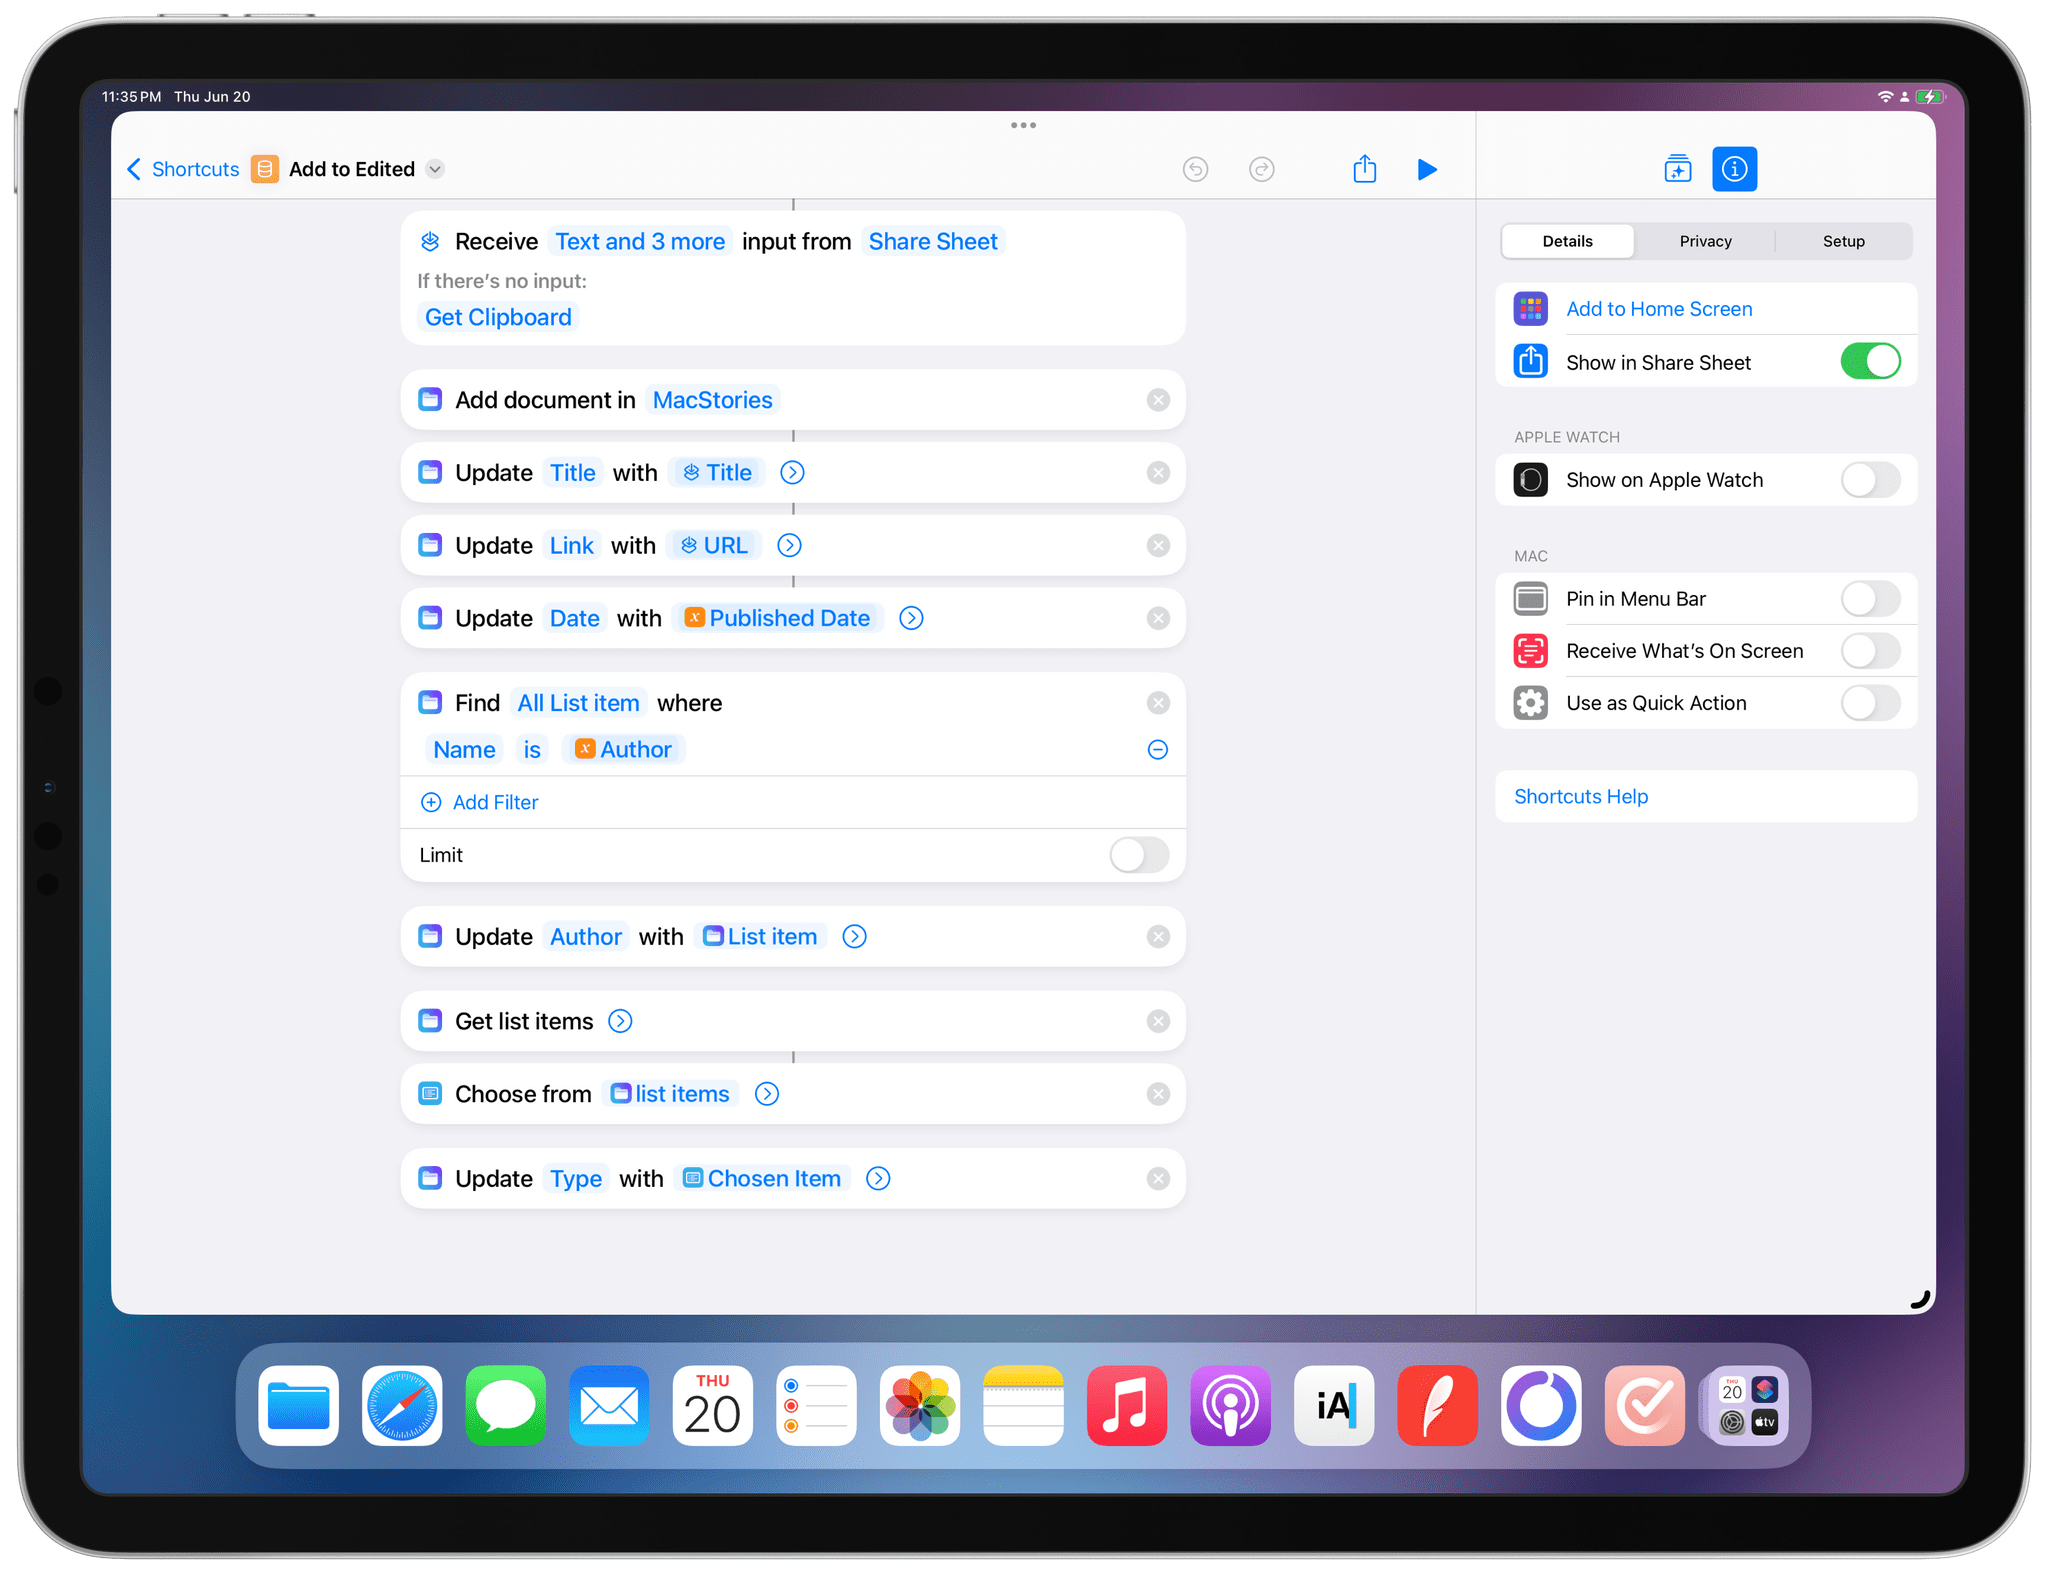Click the redo arrow icon
This screenshot has width=2048, height=1576.
[x=1262, y=169]
